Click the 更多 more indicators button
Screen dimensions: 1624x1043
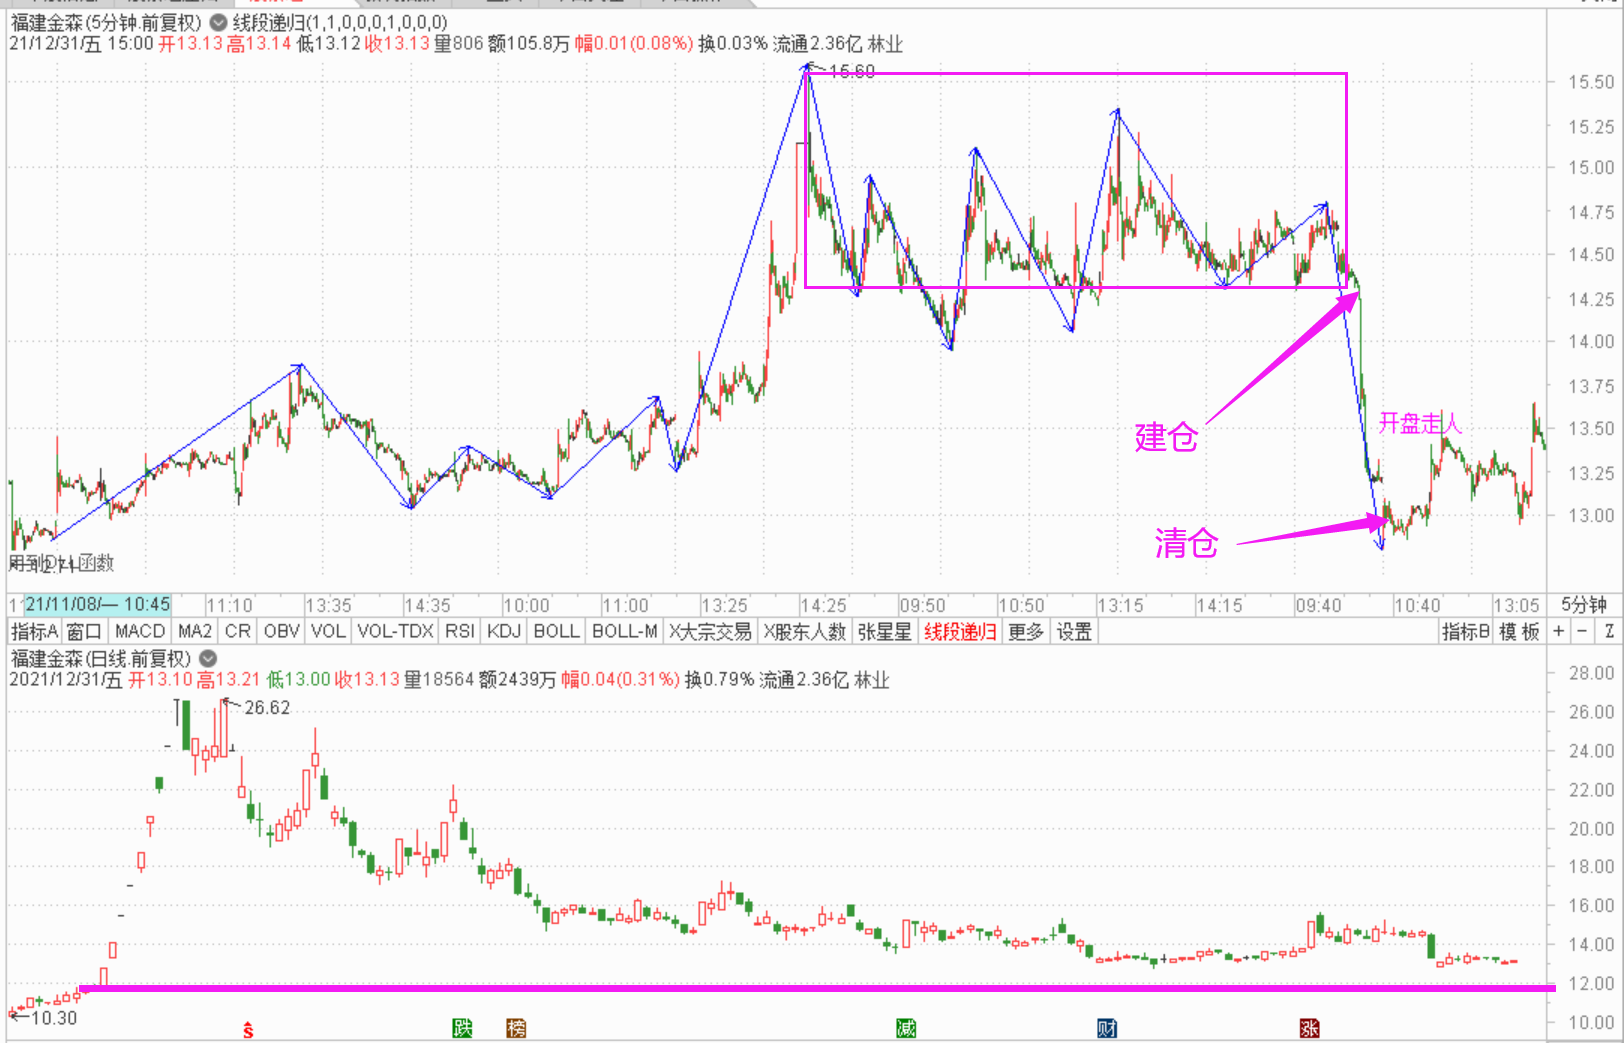(1025, 631)
